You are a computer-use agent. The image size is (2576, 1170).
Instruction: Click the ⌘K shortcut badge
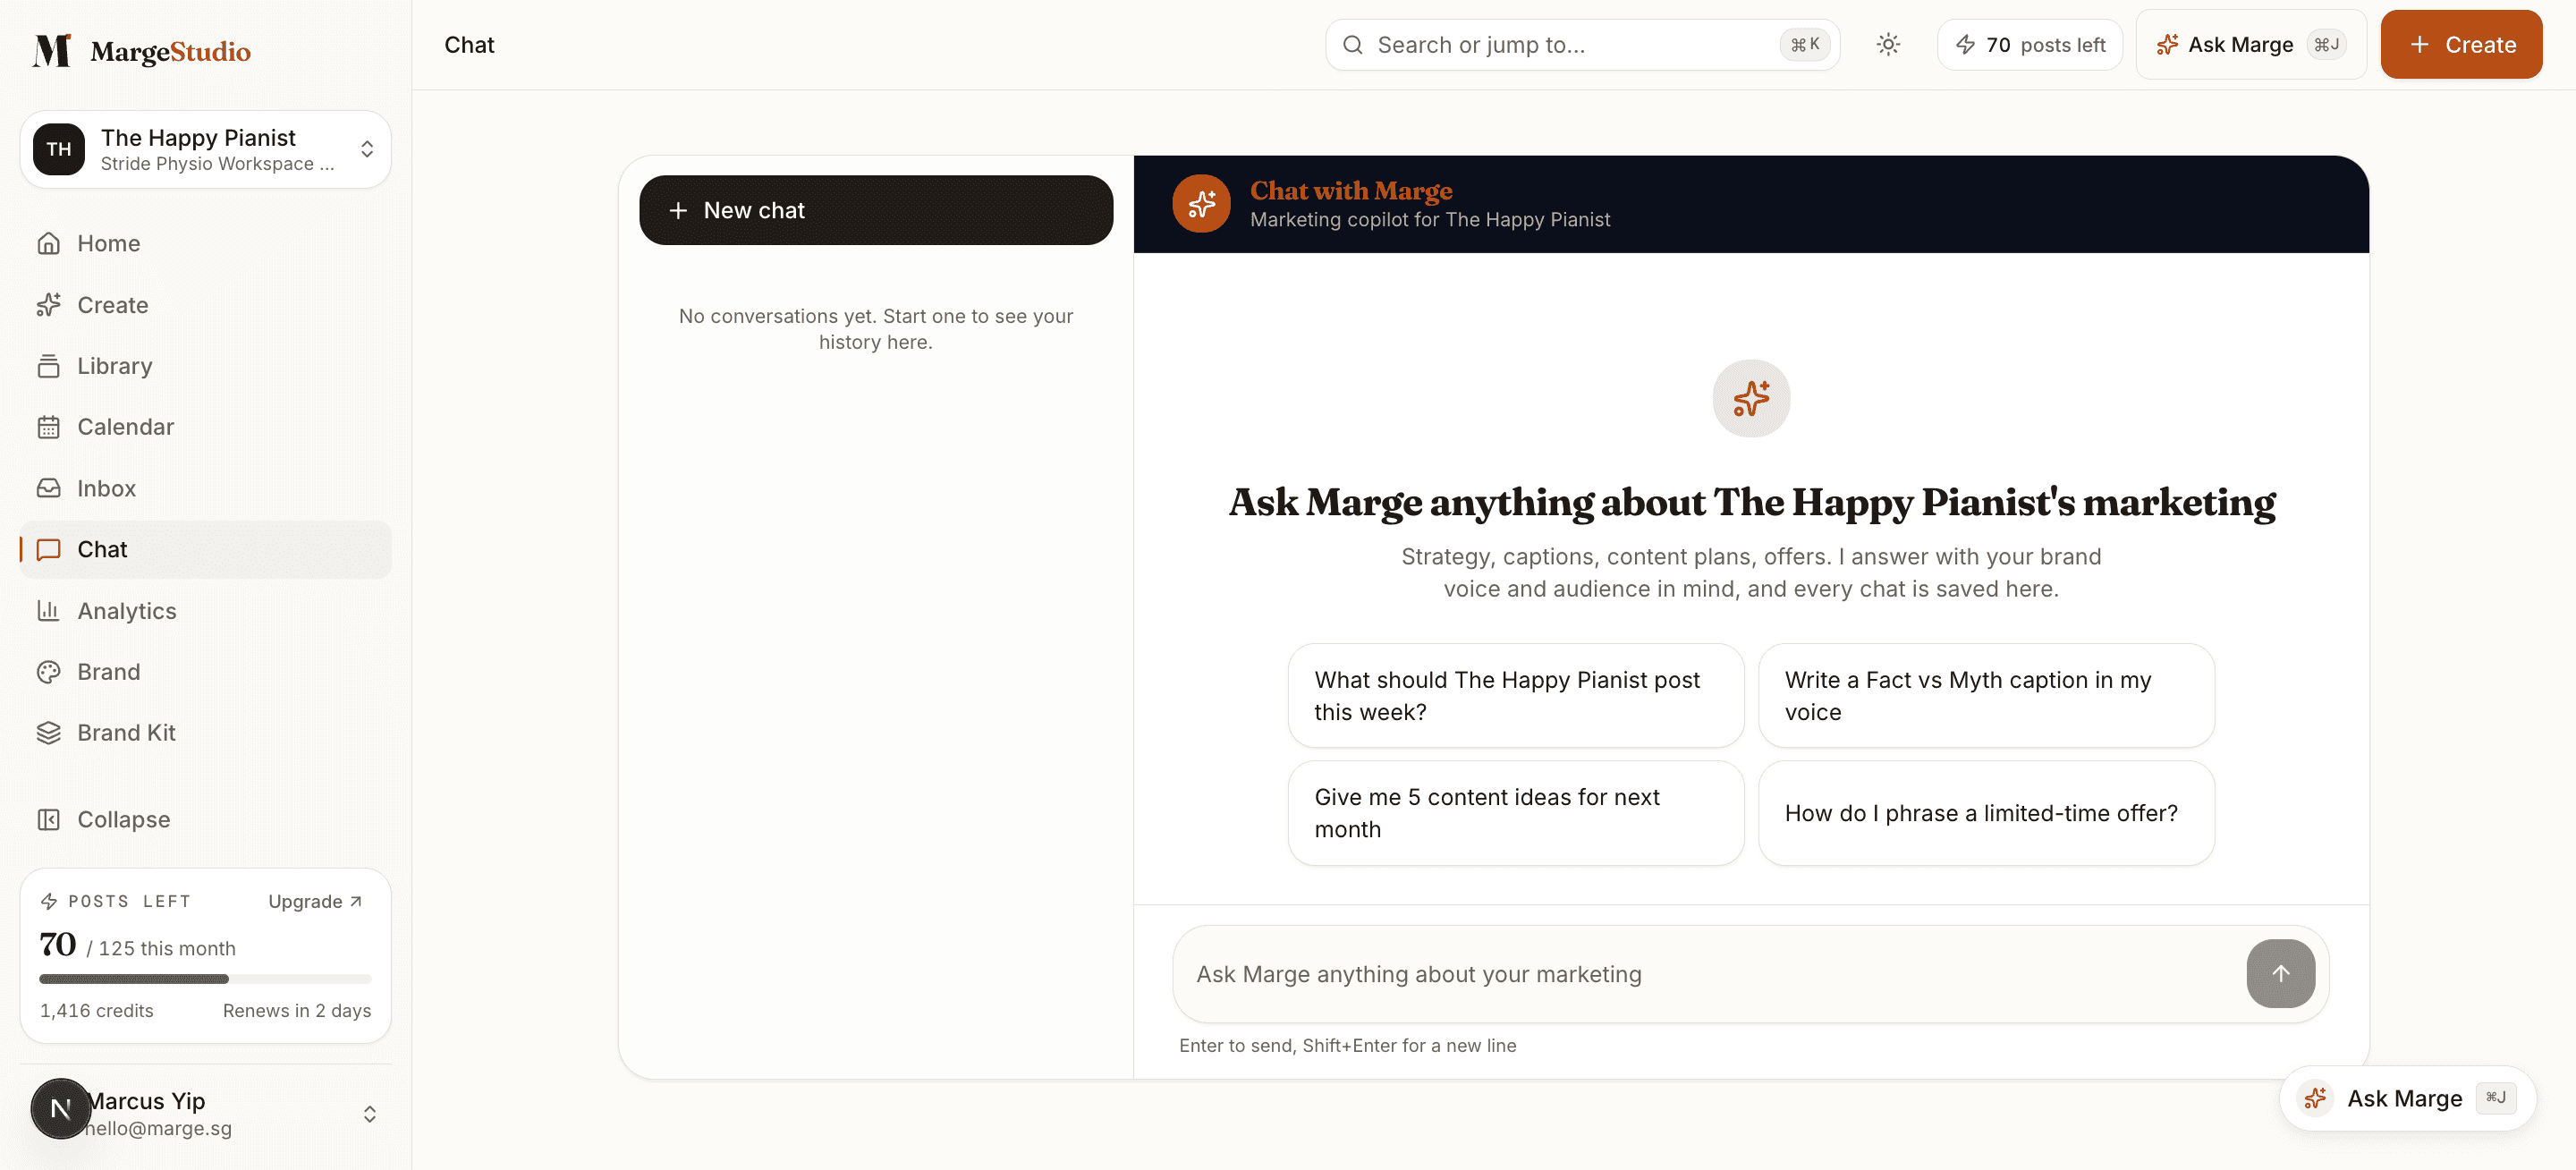coord(1804,45)
